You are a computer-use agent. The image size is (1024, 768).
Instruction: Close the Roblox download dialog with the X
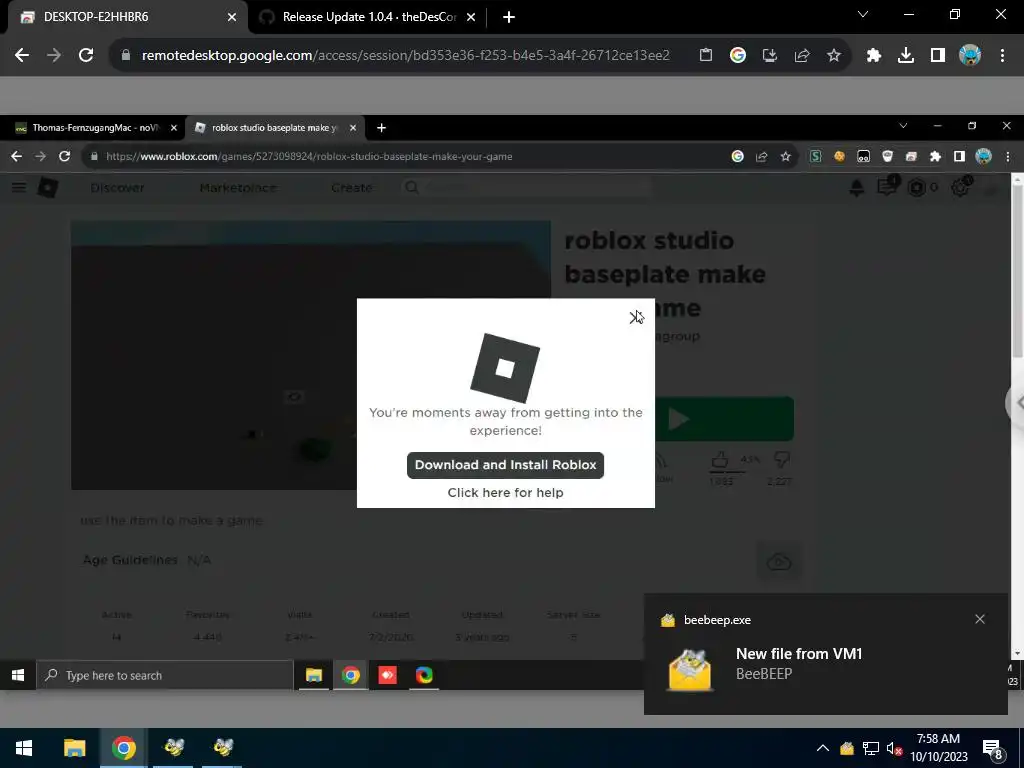(635, 317)
